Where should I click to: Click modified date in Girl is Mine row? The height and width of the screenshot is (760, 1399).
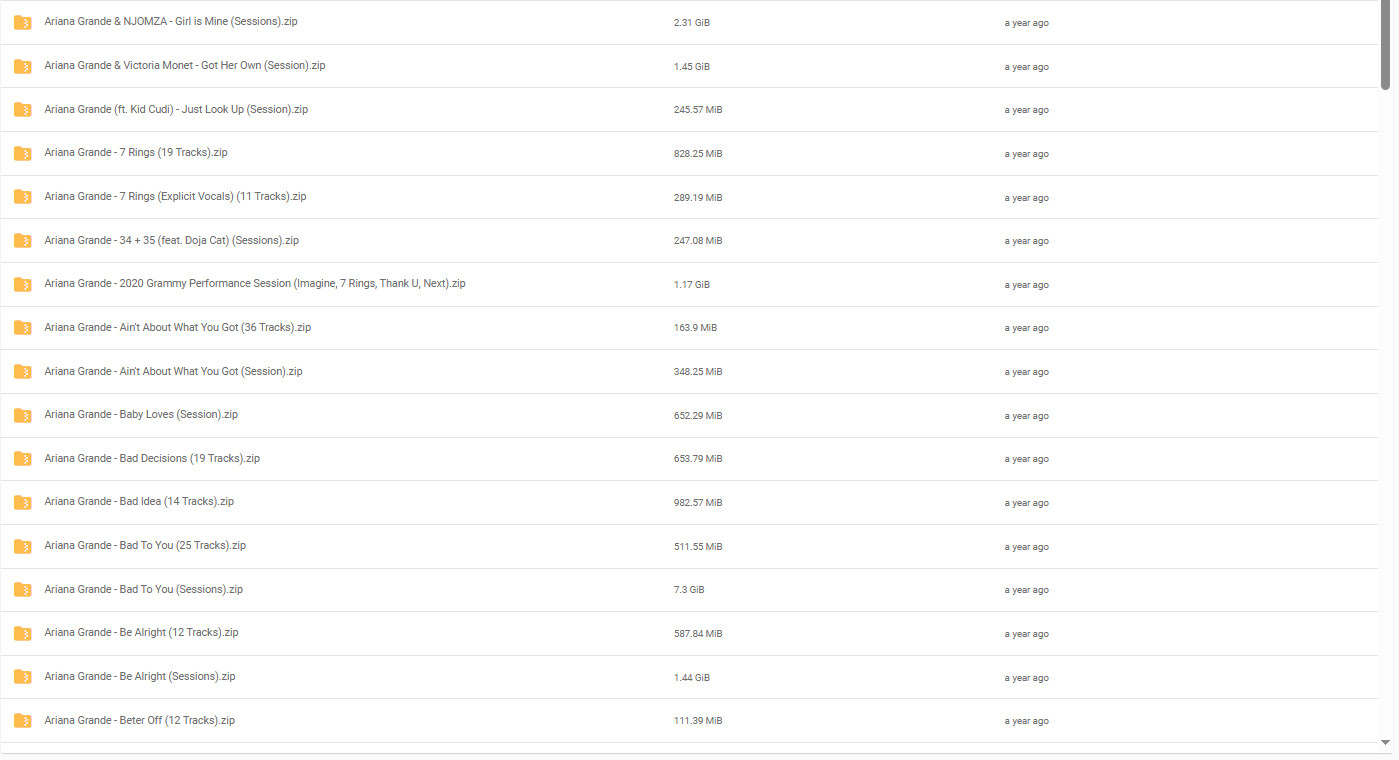point(1027,23)
